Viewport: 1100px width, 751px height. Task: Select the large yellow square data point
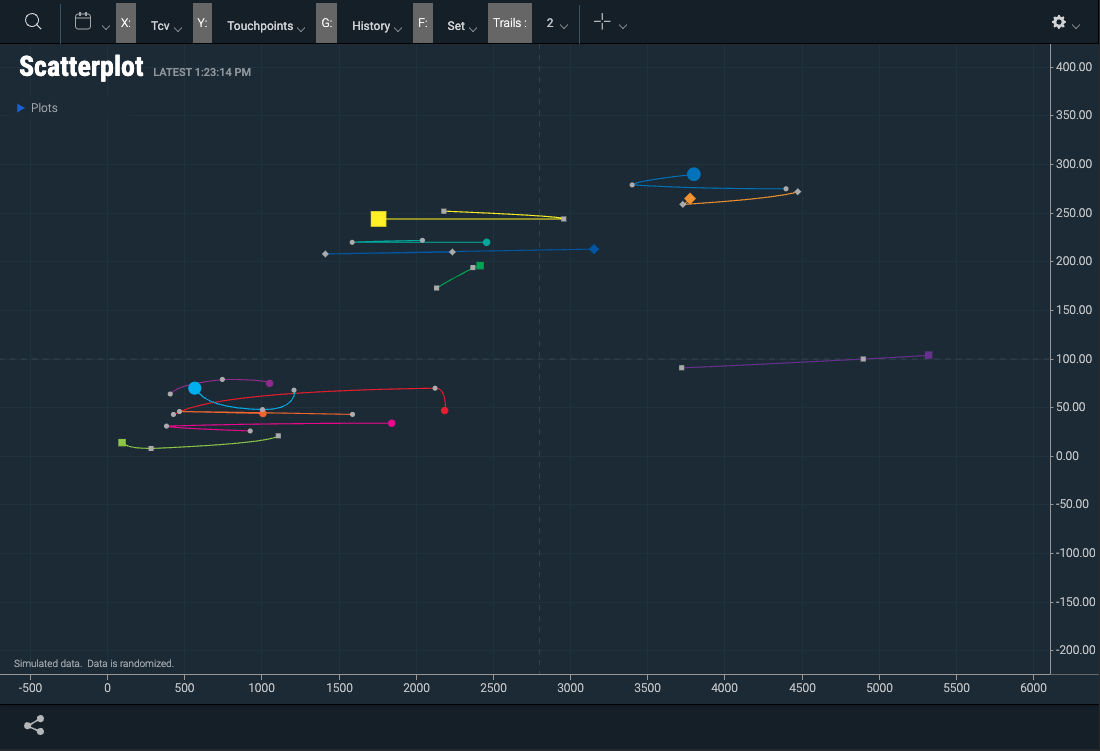pos(378,218)
